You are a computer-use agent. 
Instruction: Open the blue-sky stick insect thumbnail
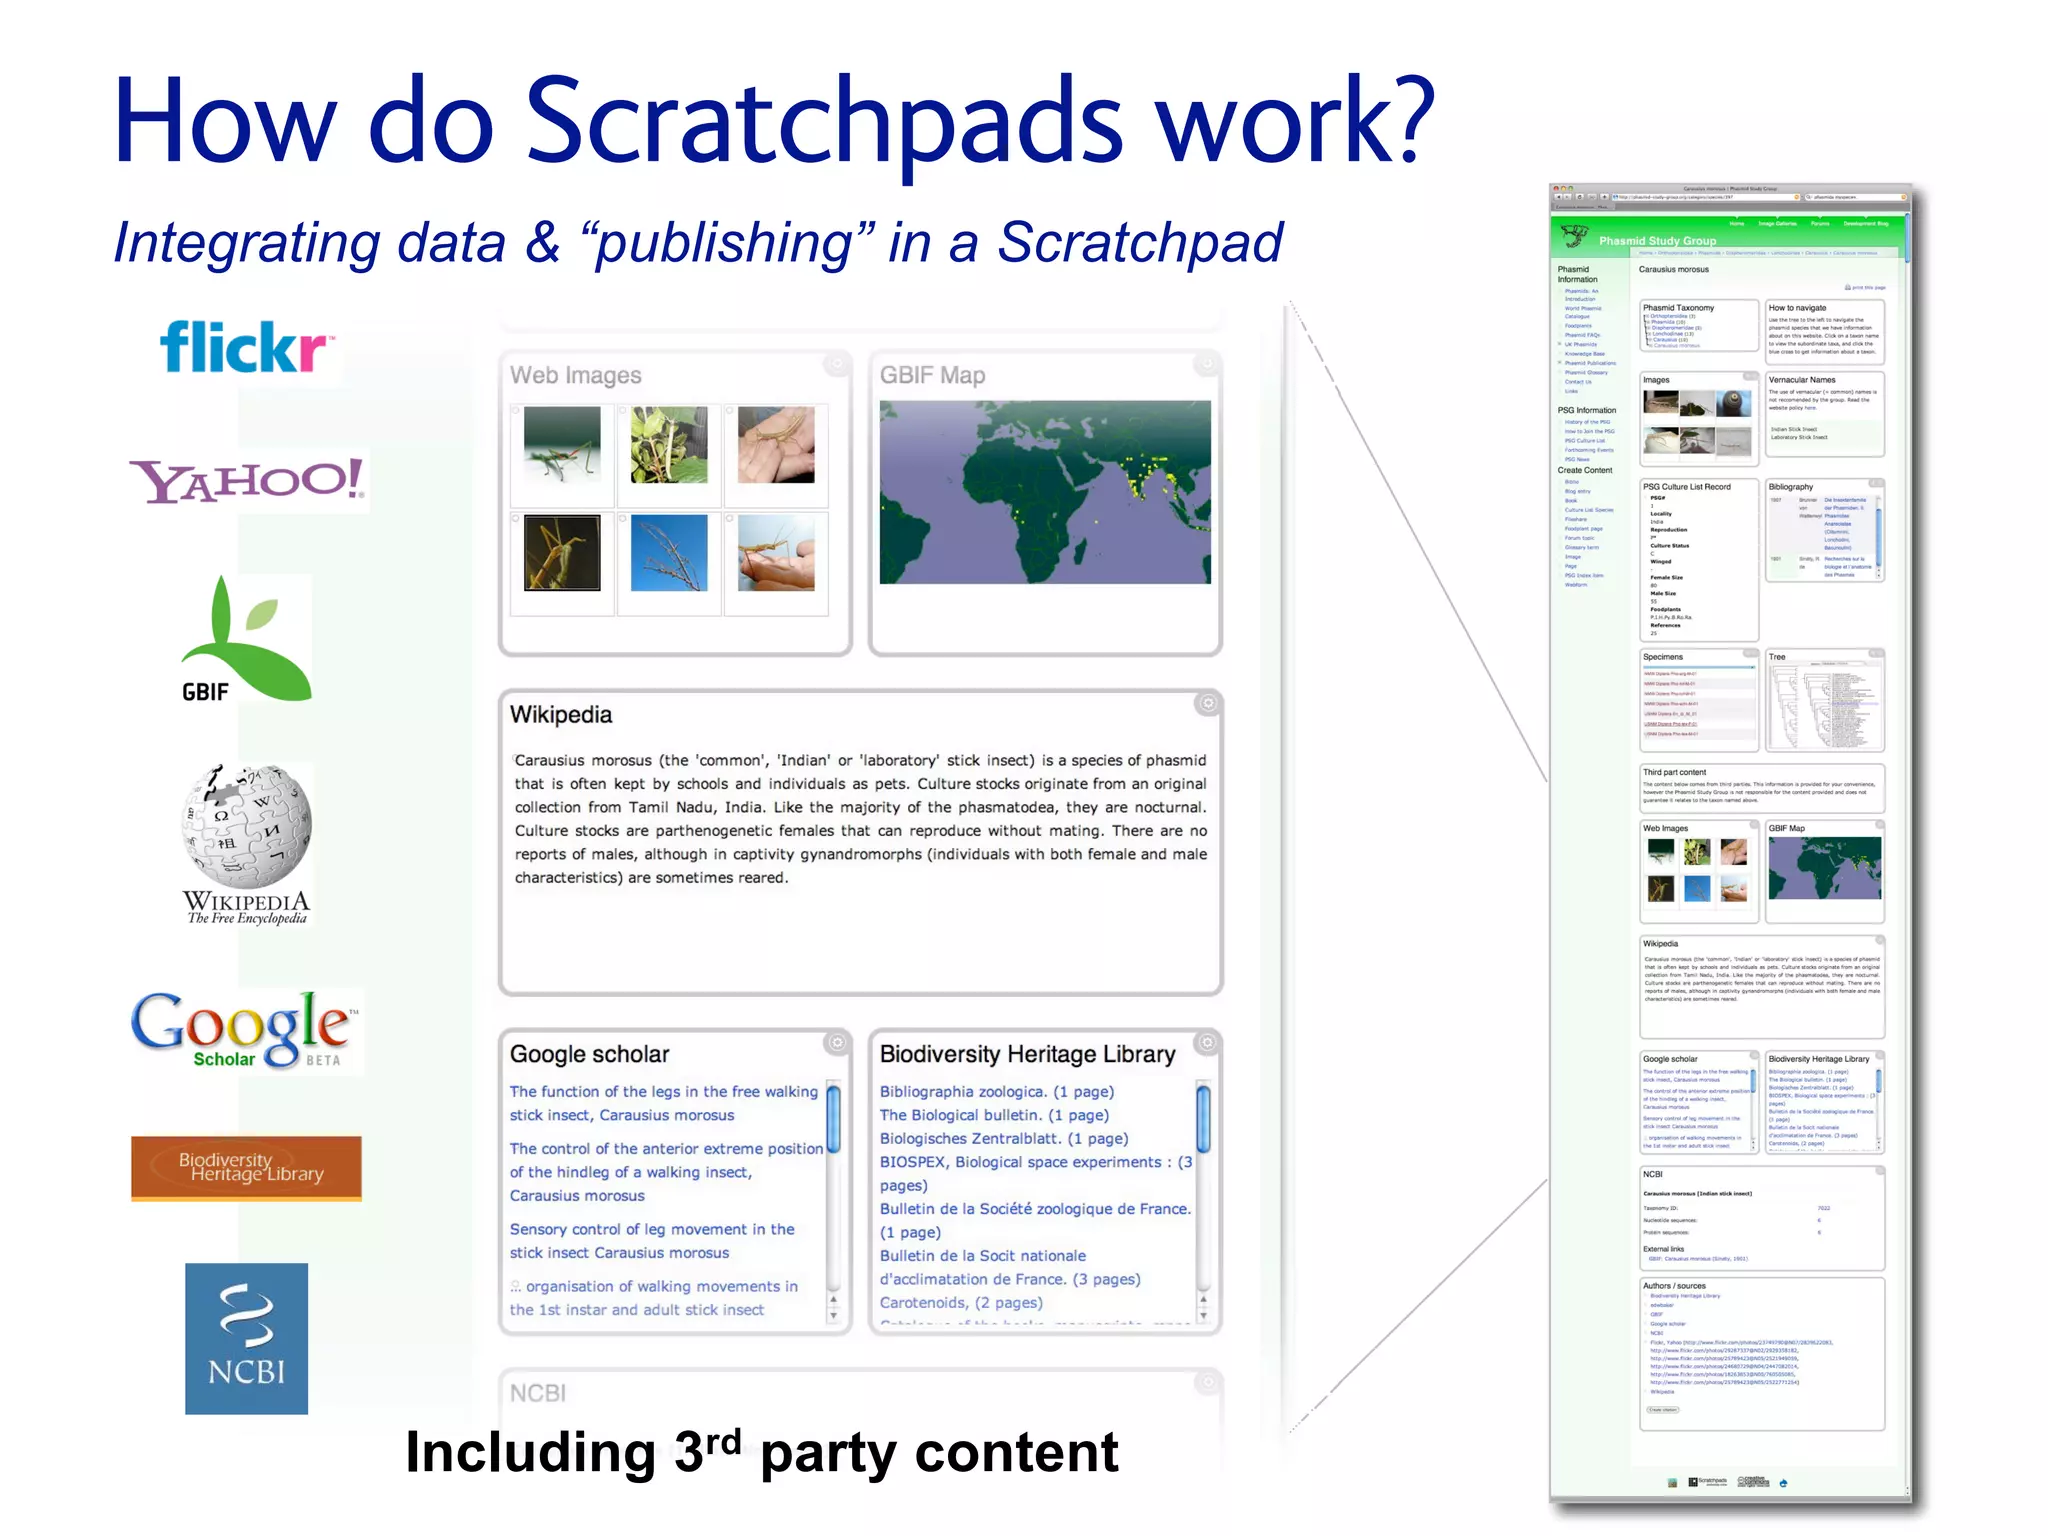[x=669, y=553]
